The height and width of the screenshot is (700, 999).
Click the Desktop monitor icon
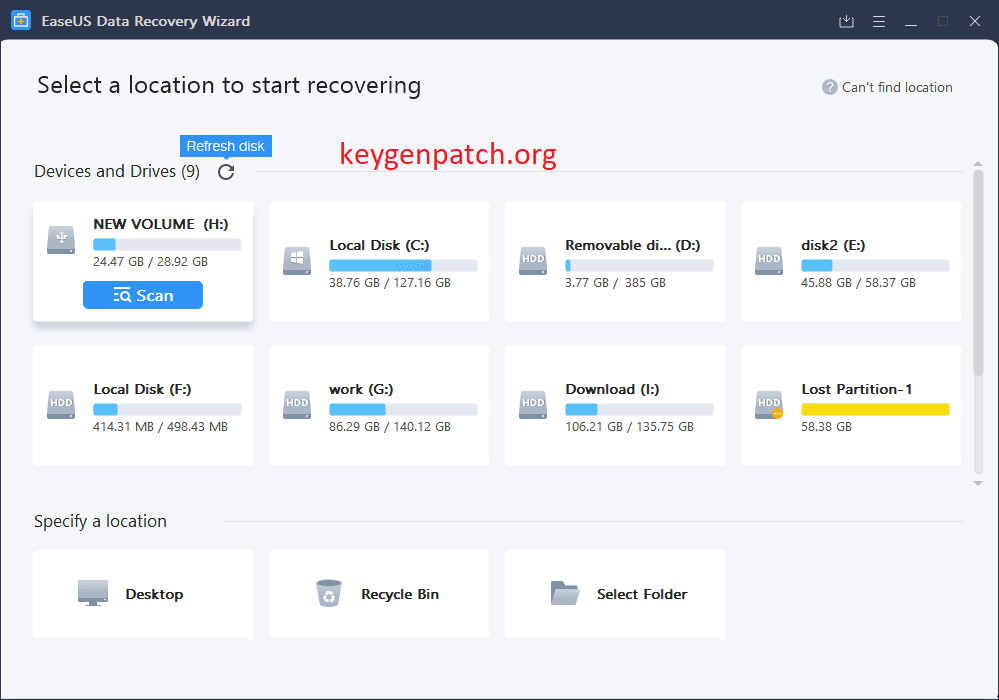[93, 593]
